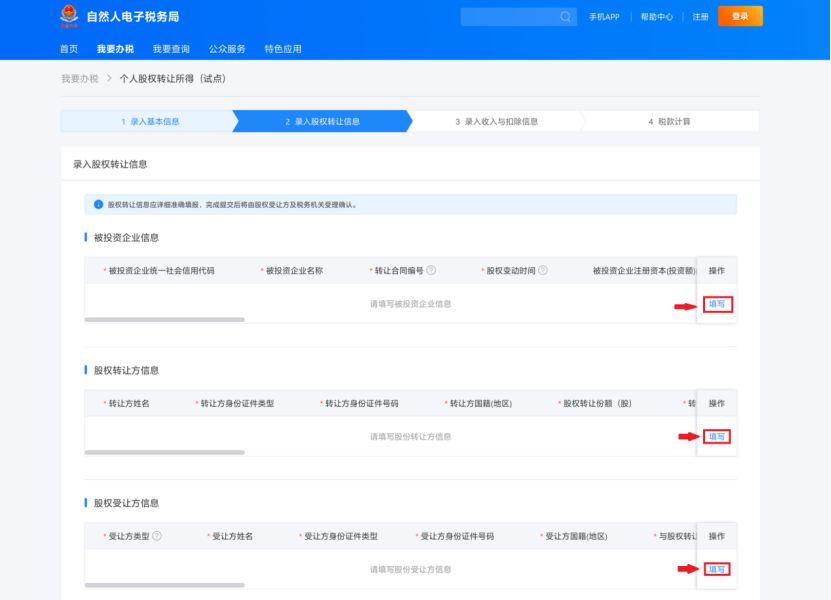This screenshot has height=600, width=831.
Task: Click the info icon in the blue notice banner
Action: pos(97,204)
